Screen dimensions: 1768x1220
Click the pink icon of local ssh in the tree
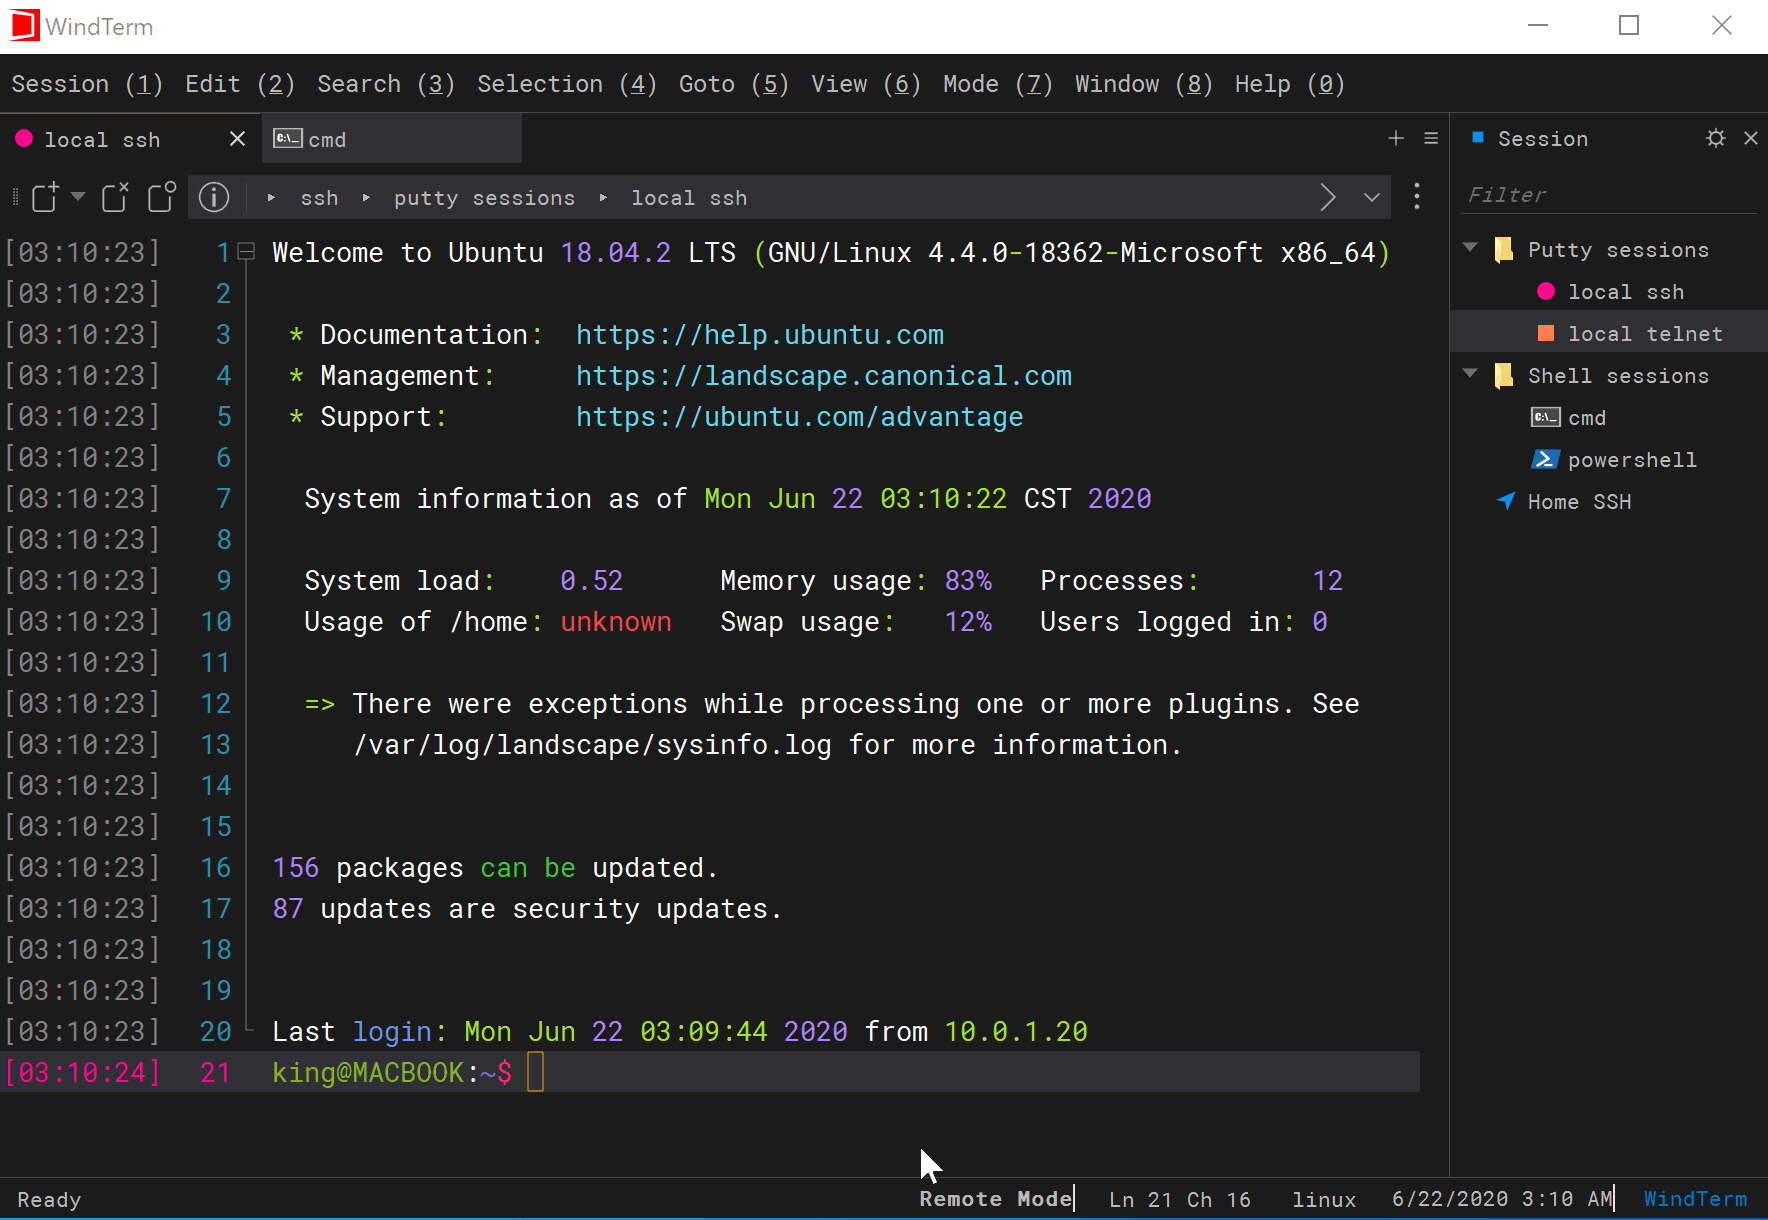[1546, 291]
